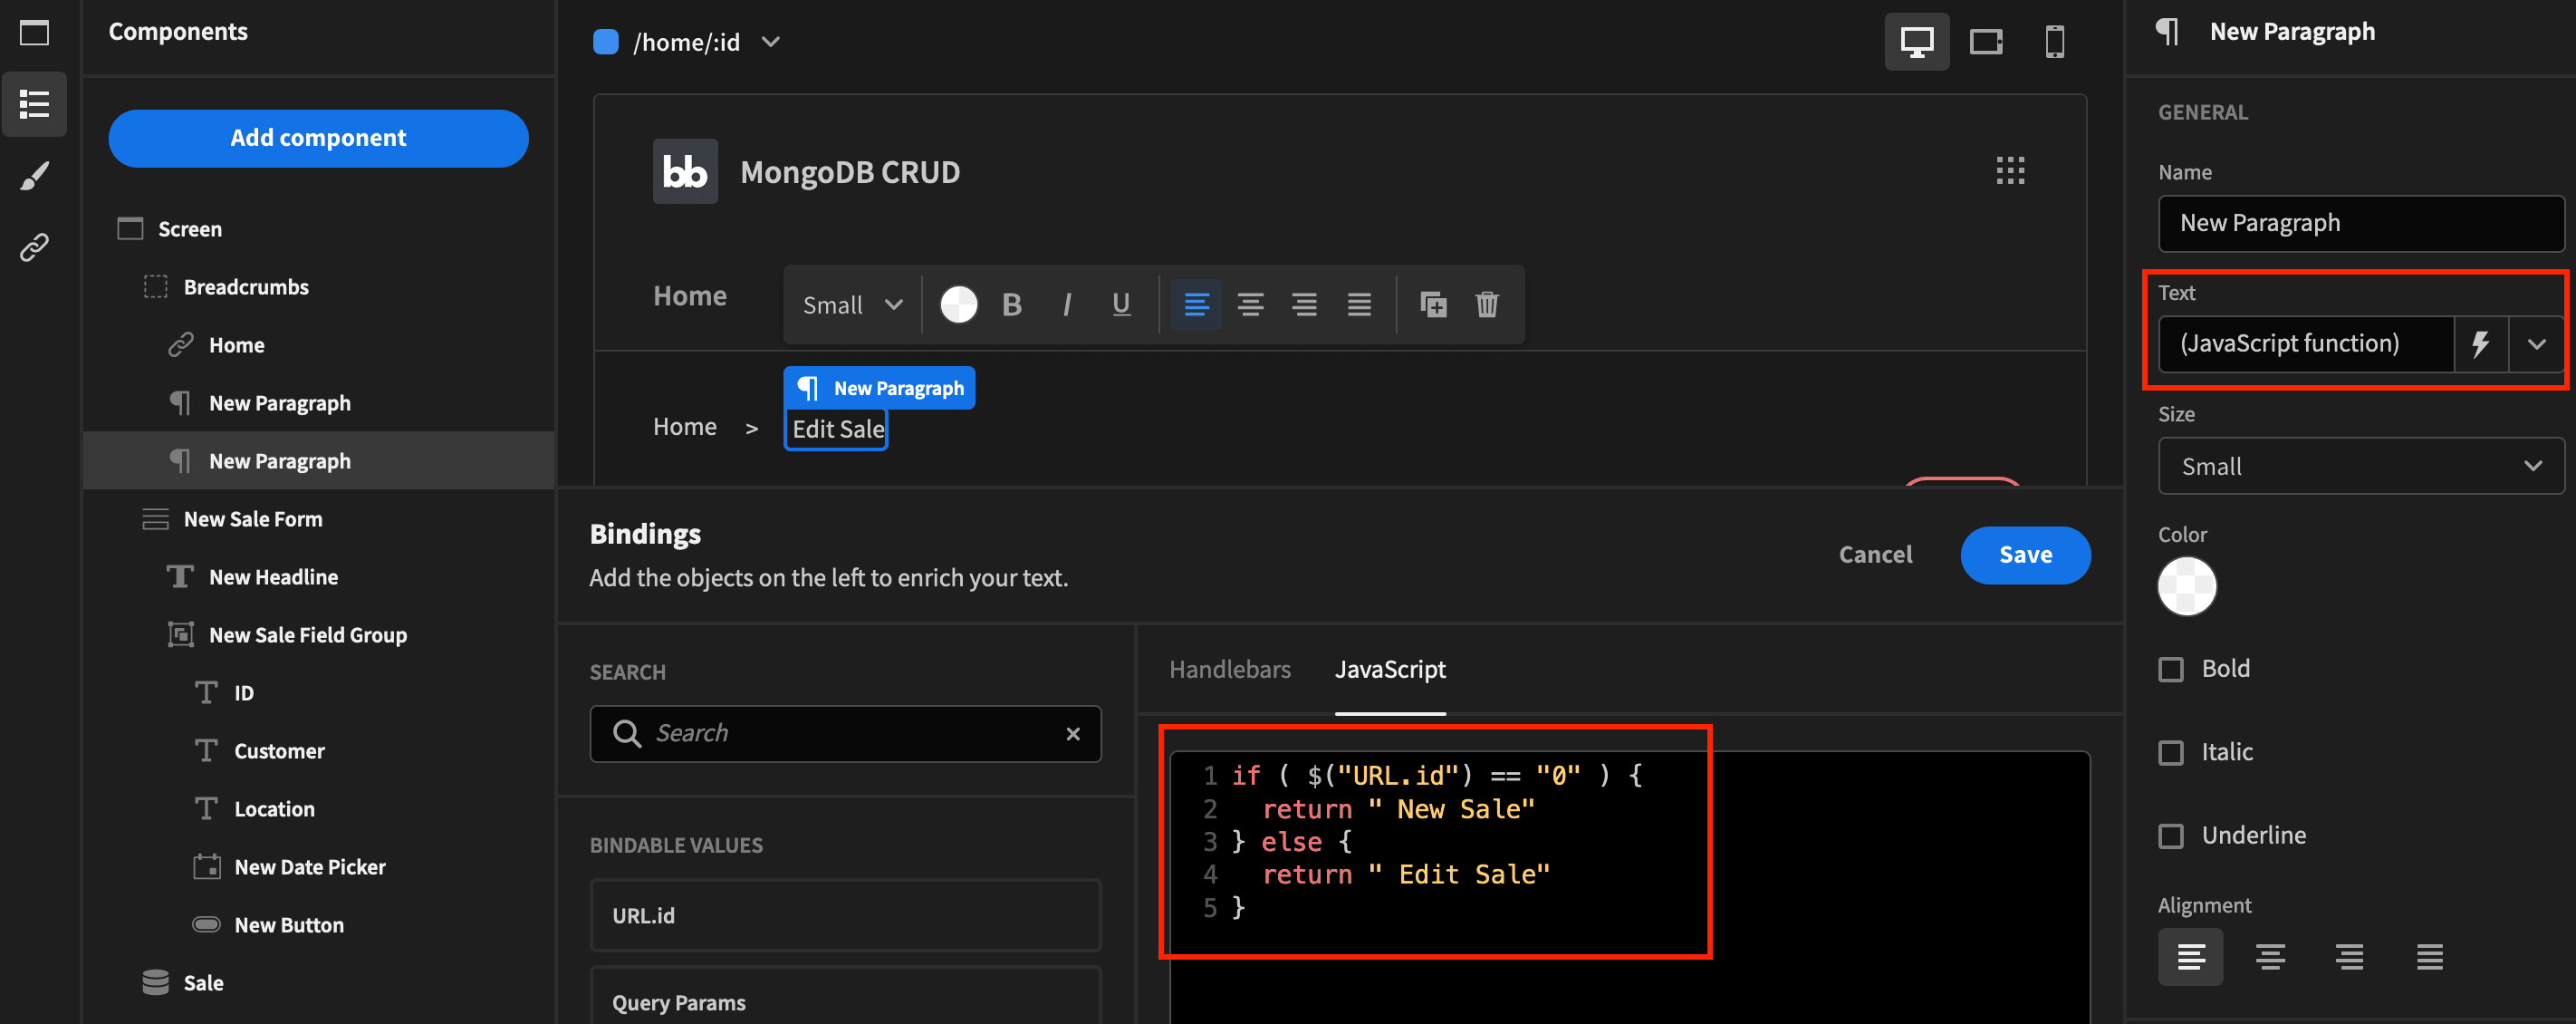
Task: Open the Design paintbrush sidebar icon
Action: [34, 176]
